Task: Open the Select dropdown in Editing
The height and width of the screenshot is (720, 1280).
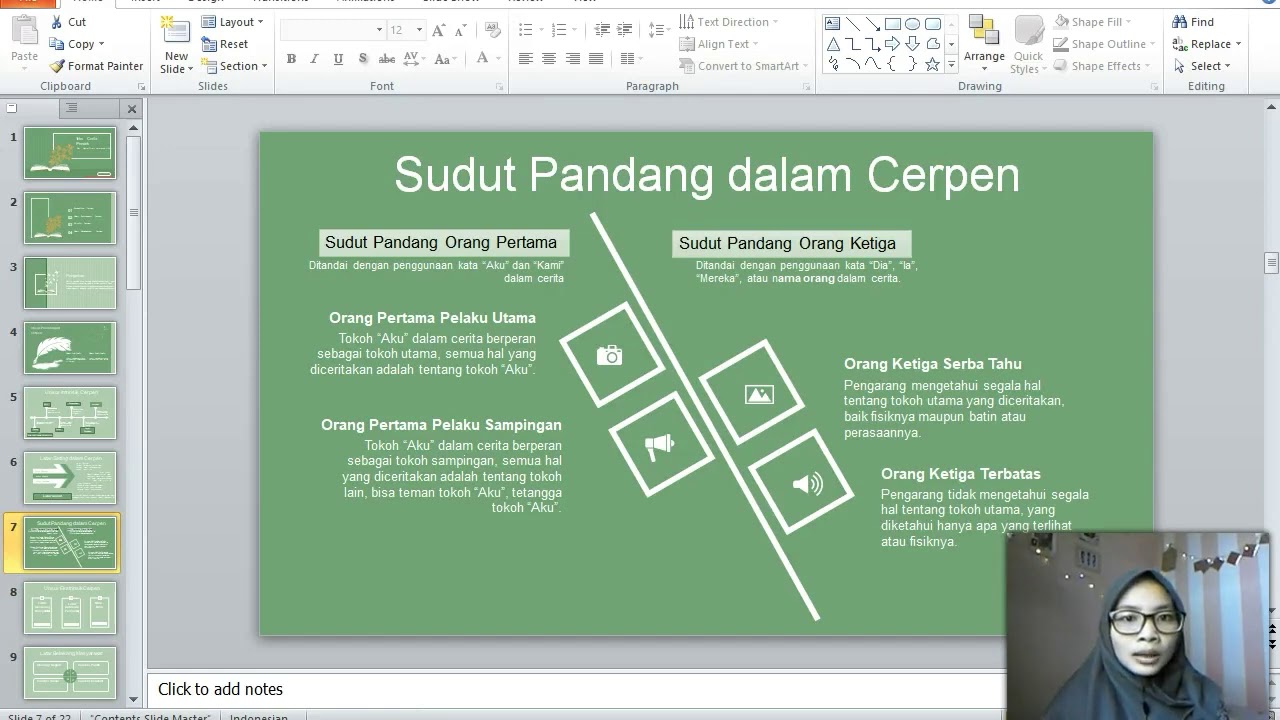Action: point(1202,66)
